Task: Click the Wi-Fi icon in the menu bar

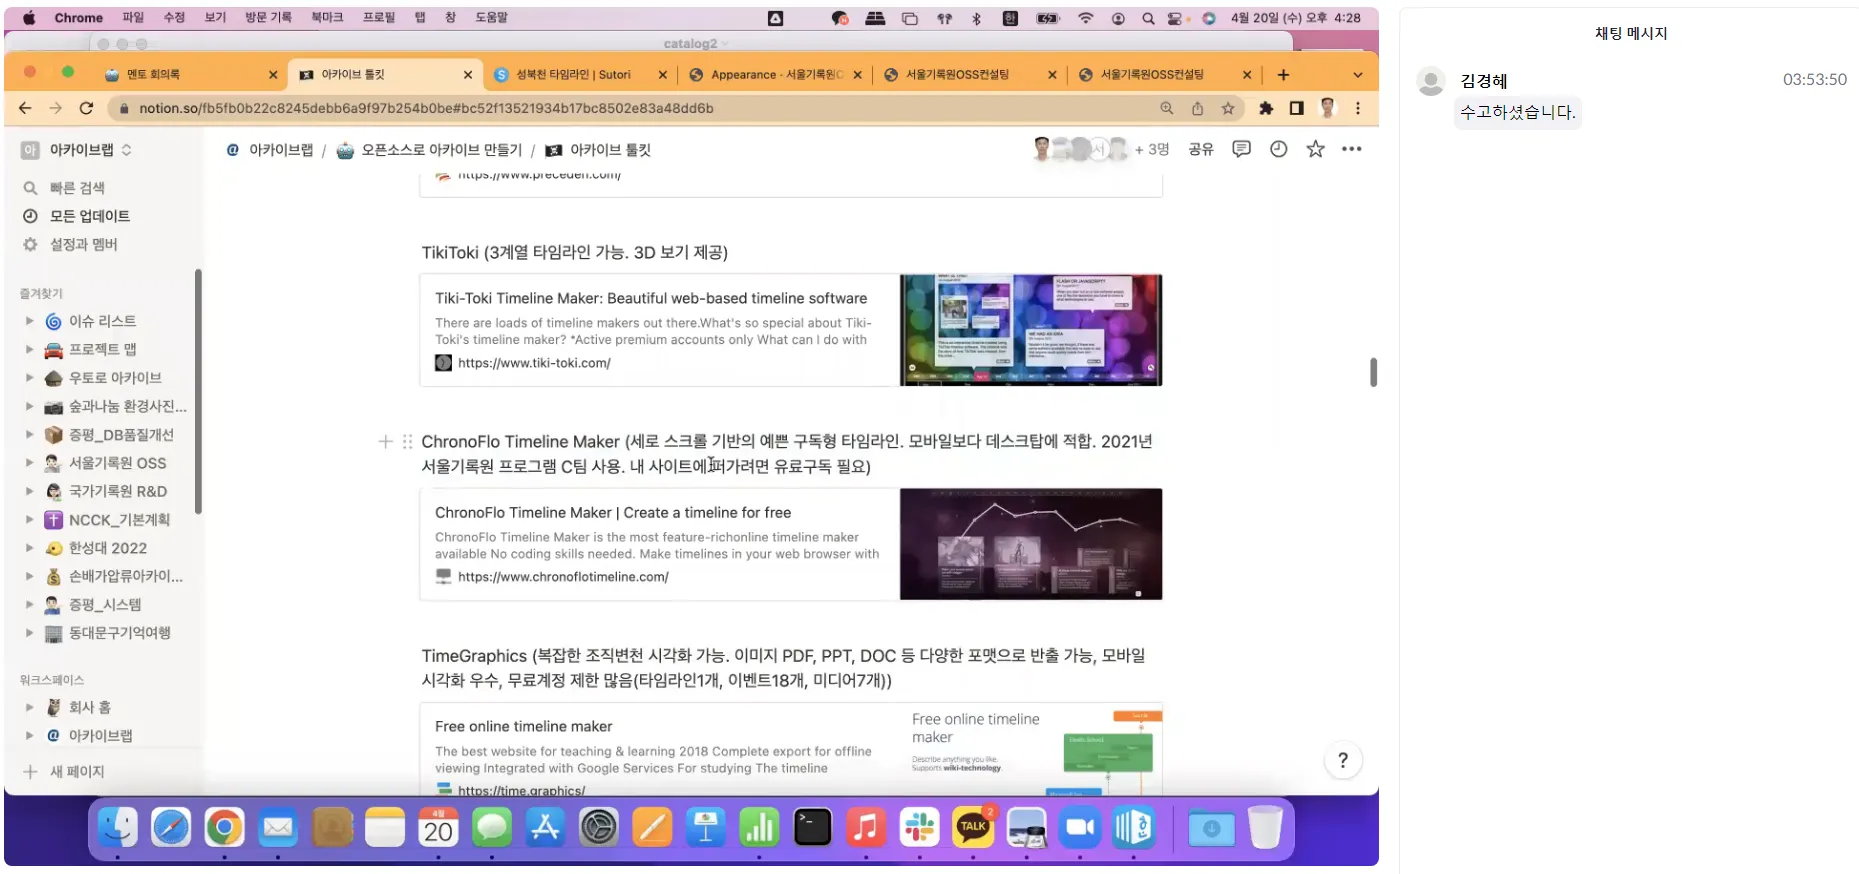Action: pyautogui.click(x=1085, y=18)
